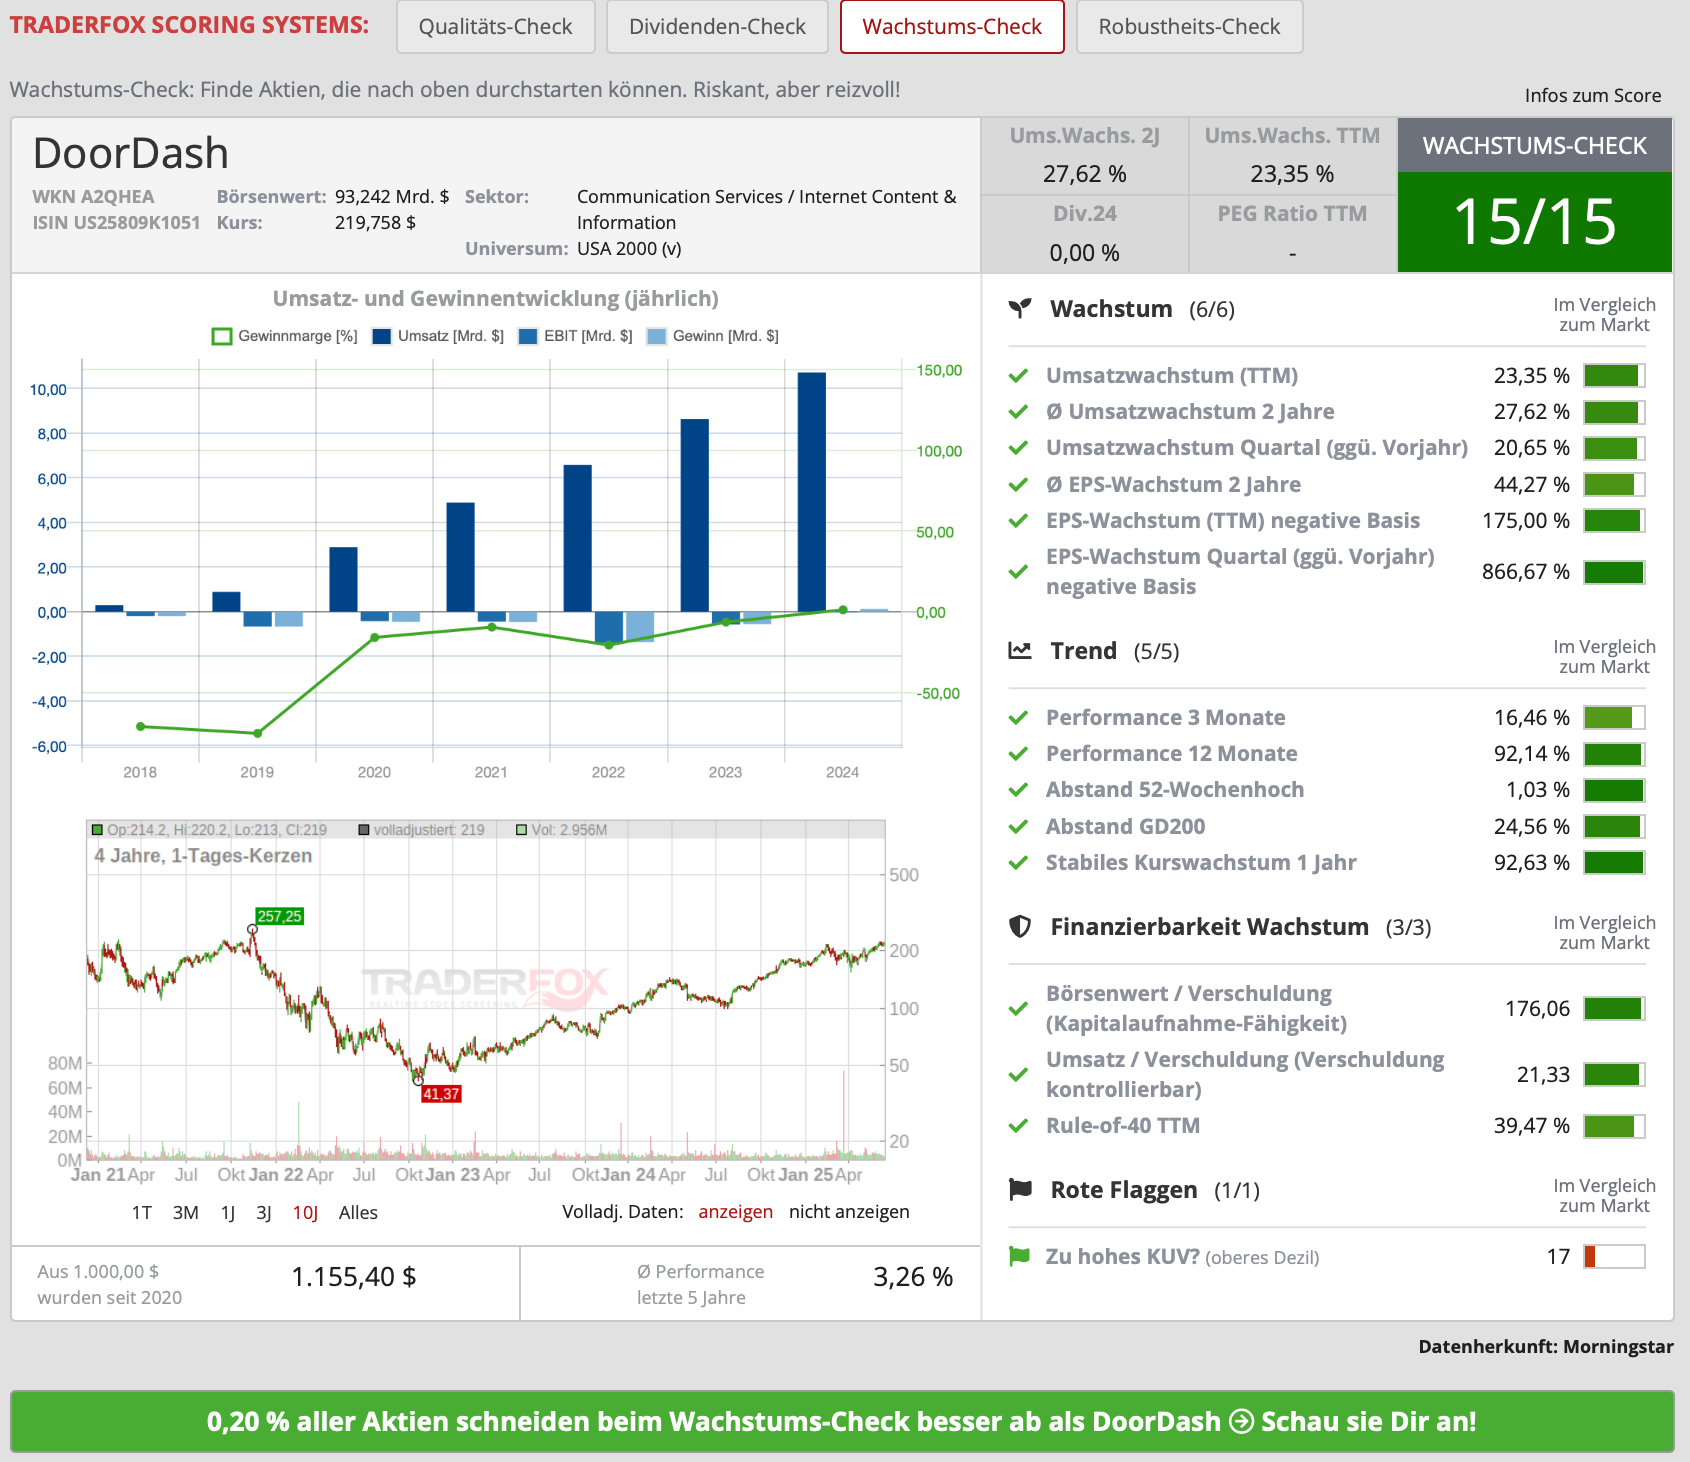
Task: Set chart range to Alles
Action: pyautogui.click(x=358, y=1212)
